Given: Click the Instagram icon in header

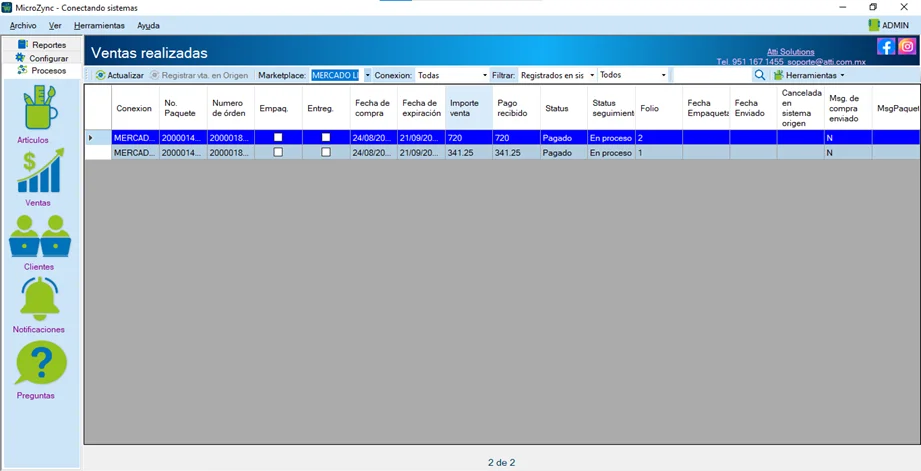Looking at the screenshot, I should point(907,46).
